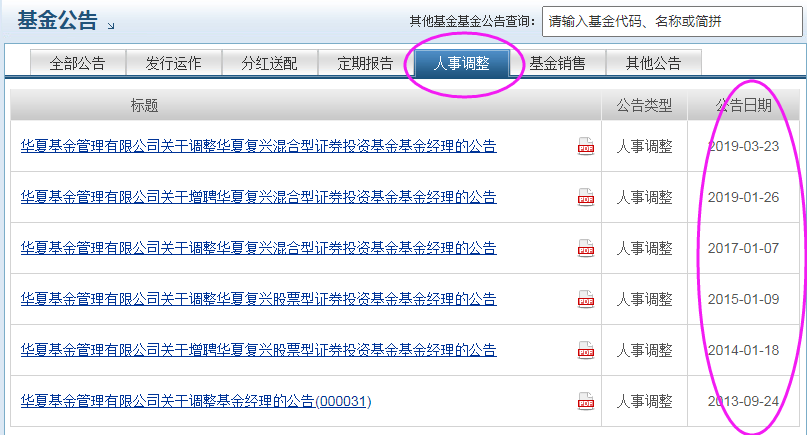Click 人事调整 type cell in 2013-09-24 row
807x435 pixels.
point(644,401)
